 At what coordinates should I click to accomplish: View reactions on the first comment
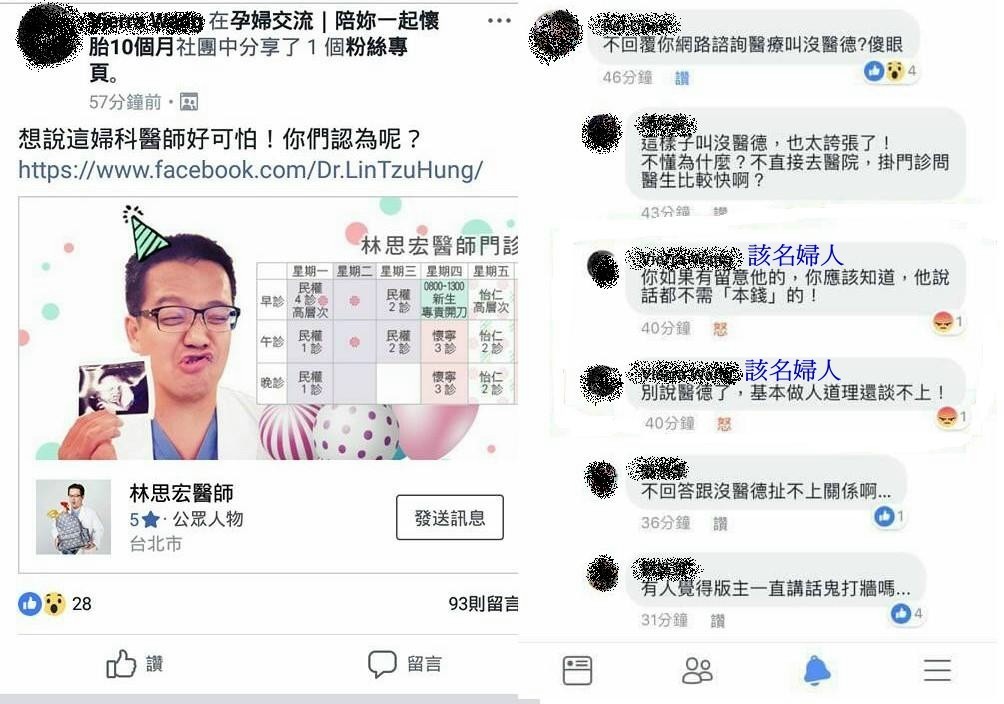coord(891,70)
